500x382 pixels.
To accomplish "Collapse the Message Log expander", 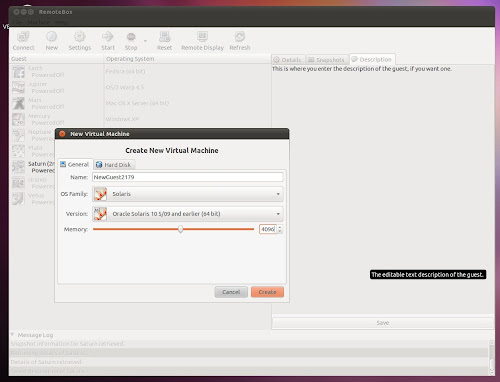I will (x=12, y=334).
